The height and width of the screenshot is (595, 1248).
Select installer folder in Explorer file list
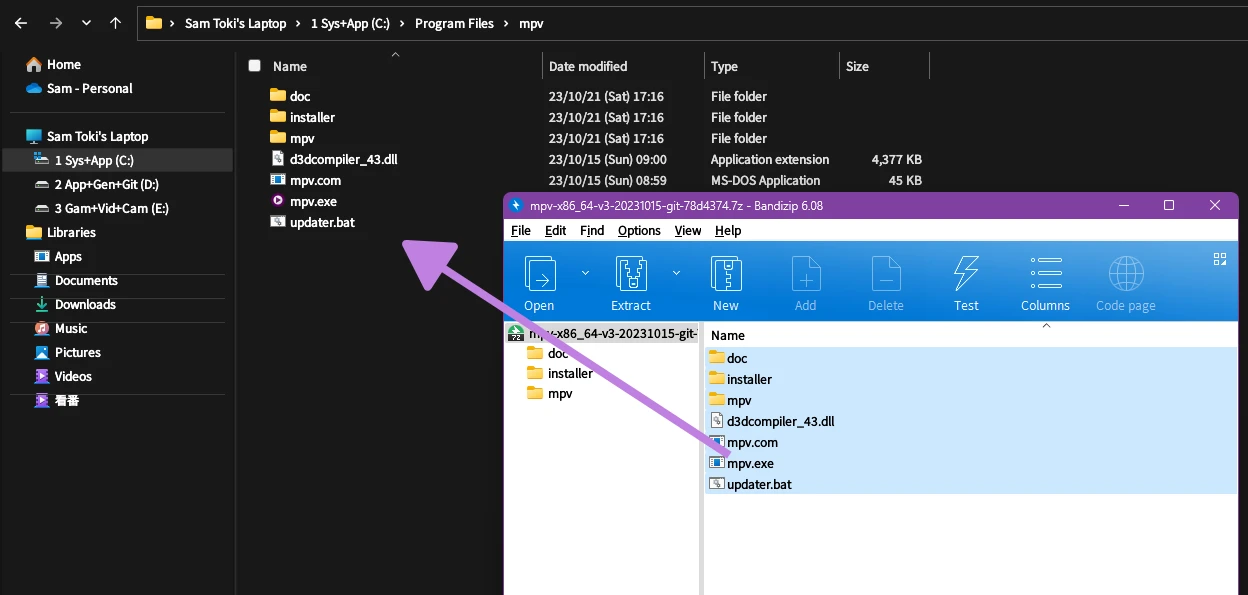click(303, 117)
